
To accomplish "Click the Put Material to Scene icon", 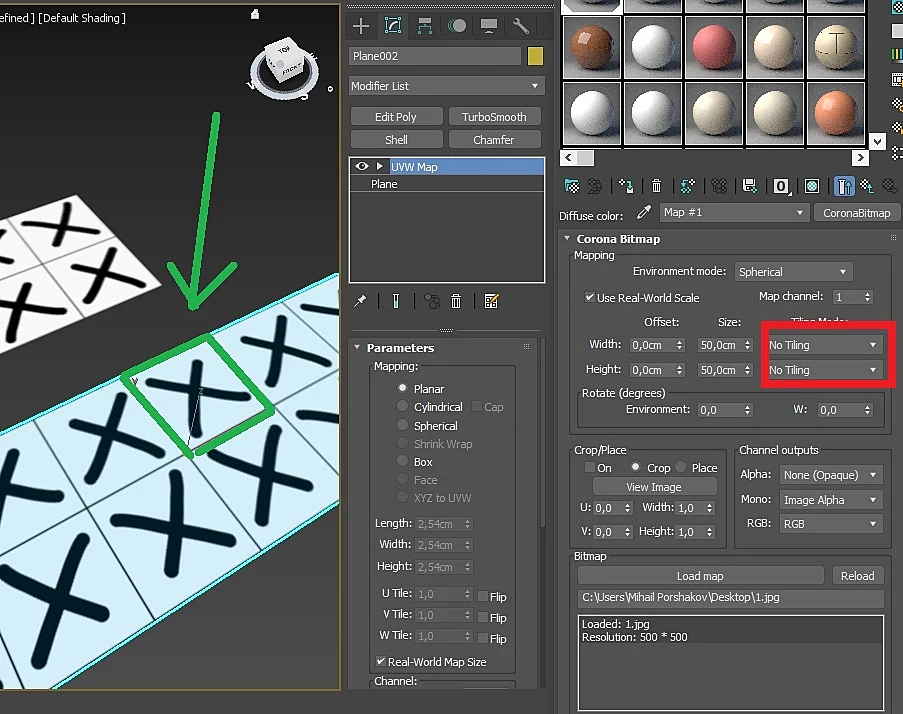I will (595, 186).
